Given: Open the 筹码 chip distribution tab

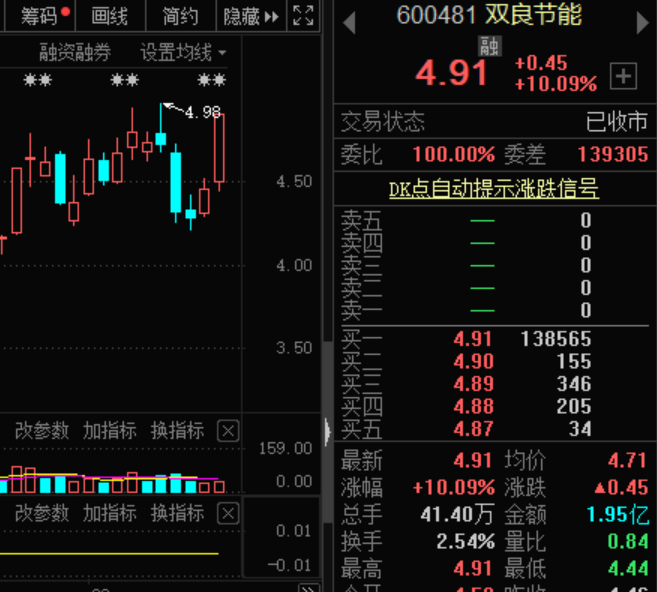Looking at the screenshot, I should (x=40, y=16).
